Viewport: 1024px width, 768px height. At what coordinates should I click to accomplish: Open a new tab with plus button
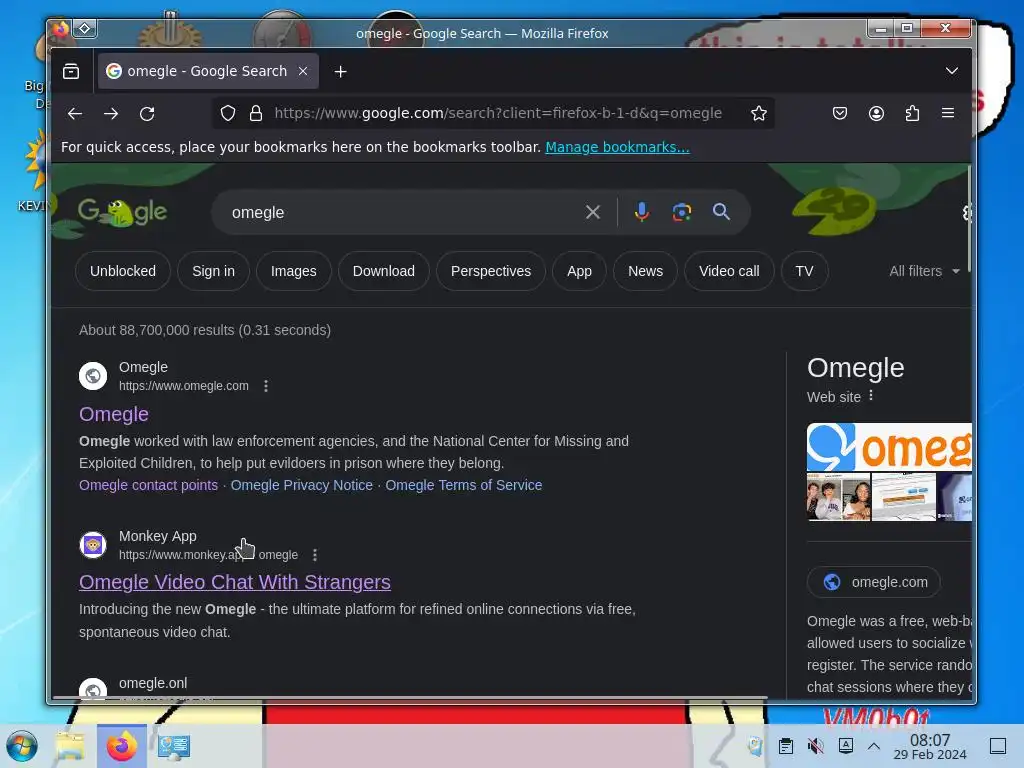pos(340,71)
